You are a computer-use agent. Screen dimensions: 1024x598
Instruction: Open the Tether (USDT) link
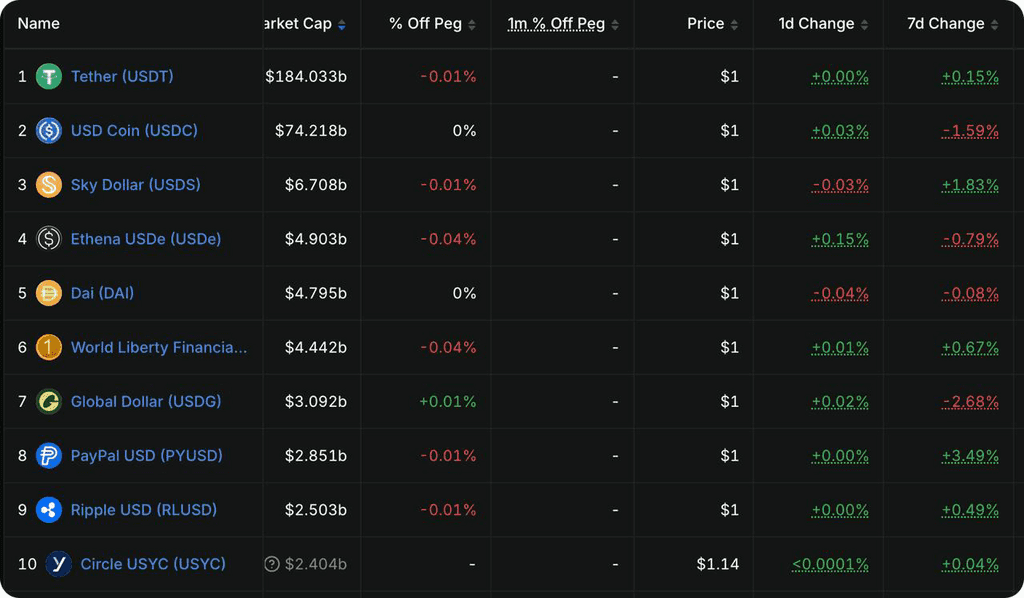pyautogui.click(x=122, y=76)
